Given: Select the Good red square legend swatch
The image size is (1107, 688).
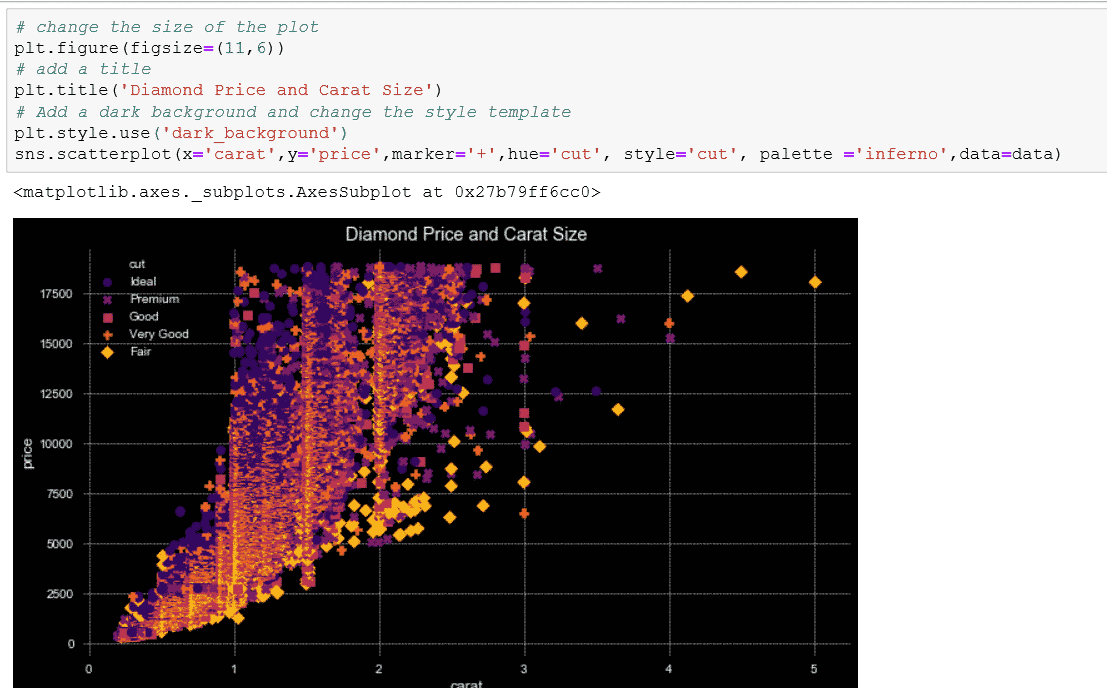Looking at the screenshot, I should pos(108,317).
